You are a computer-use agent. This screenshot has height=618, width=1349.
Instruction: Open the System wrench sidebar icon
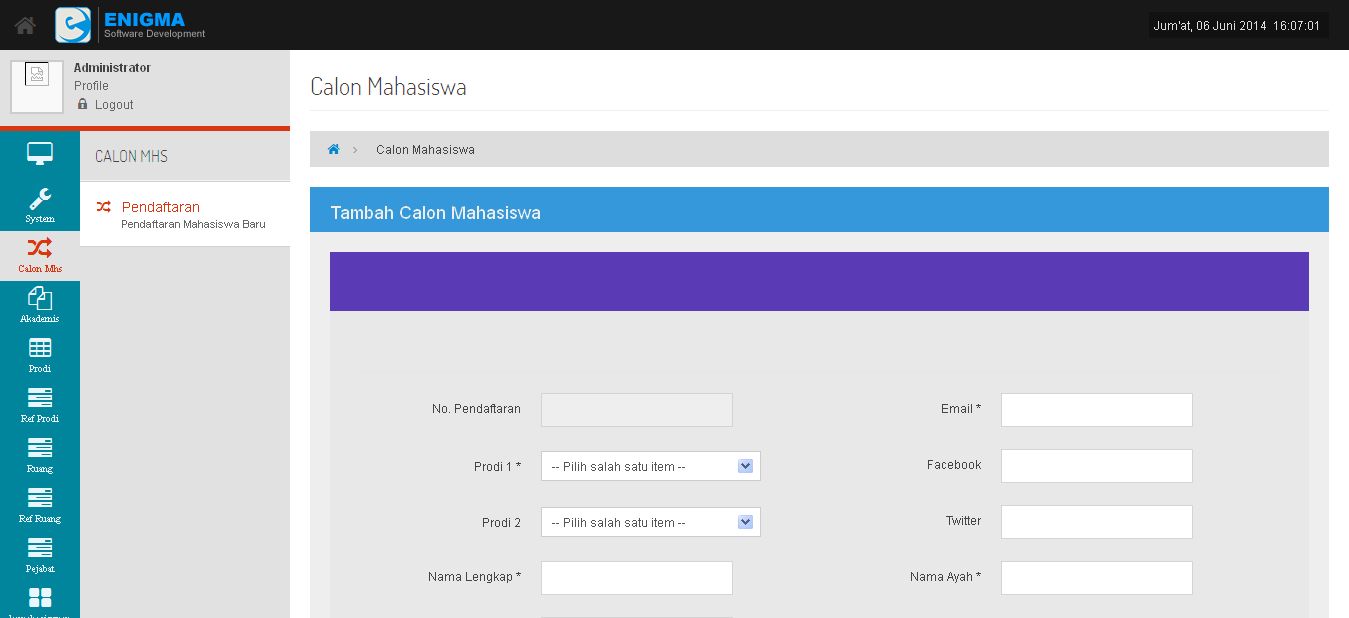coord(40,205)
